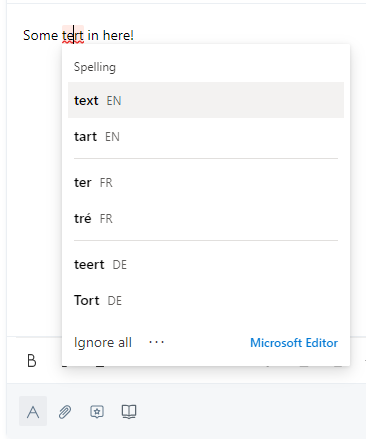Toggle the Format text icon in compose bar

(33, 411)
